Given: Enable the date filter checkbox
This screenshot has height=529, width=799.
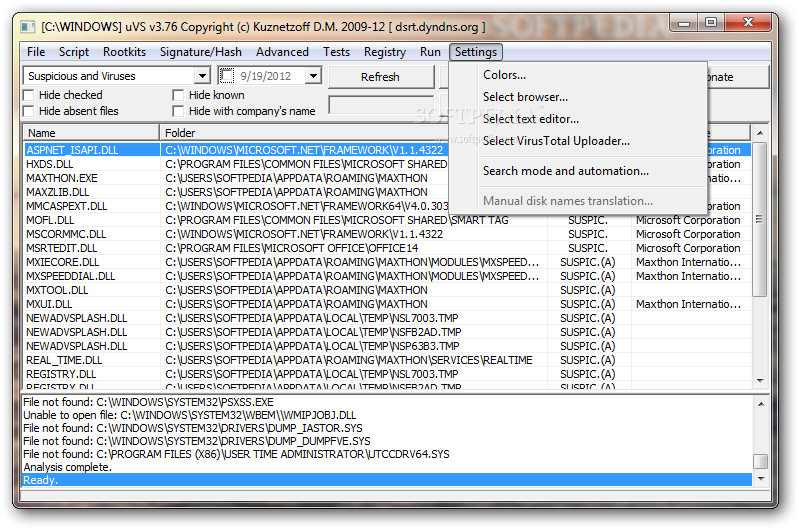Looking at the screenshot, I should point(227,76).
